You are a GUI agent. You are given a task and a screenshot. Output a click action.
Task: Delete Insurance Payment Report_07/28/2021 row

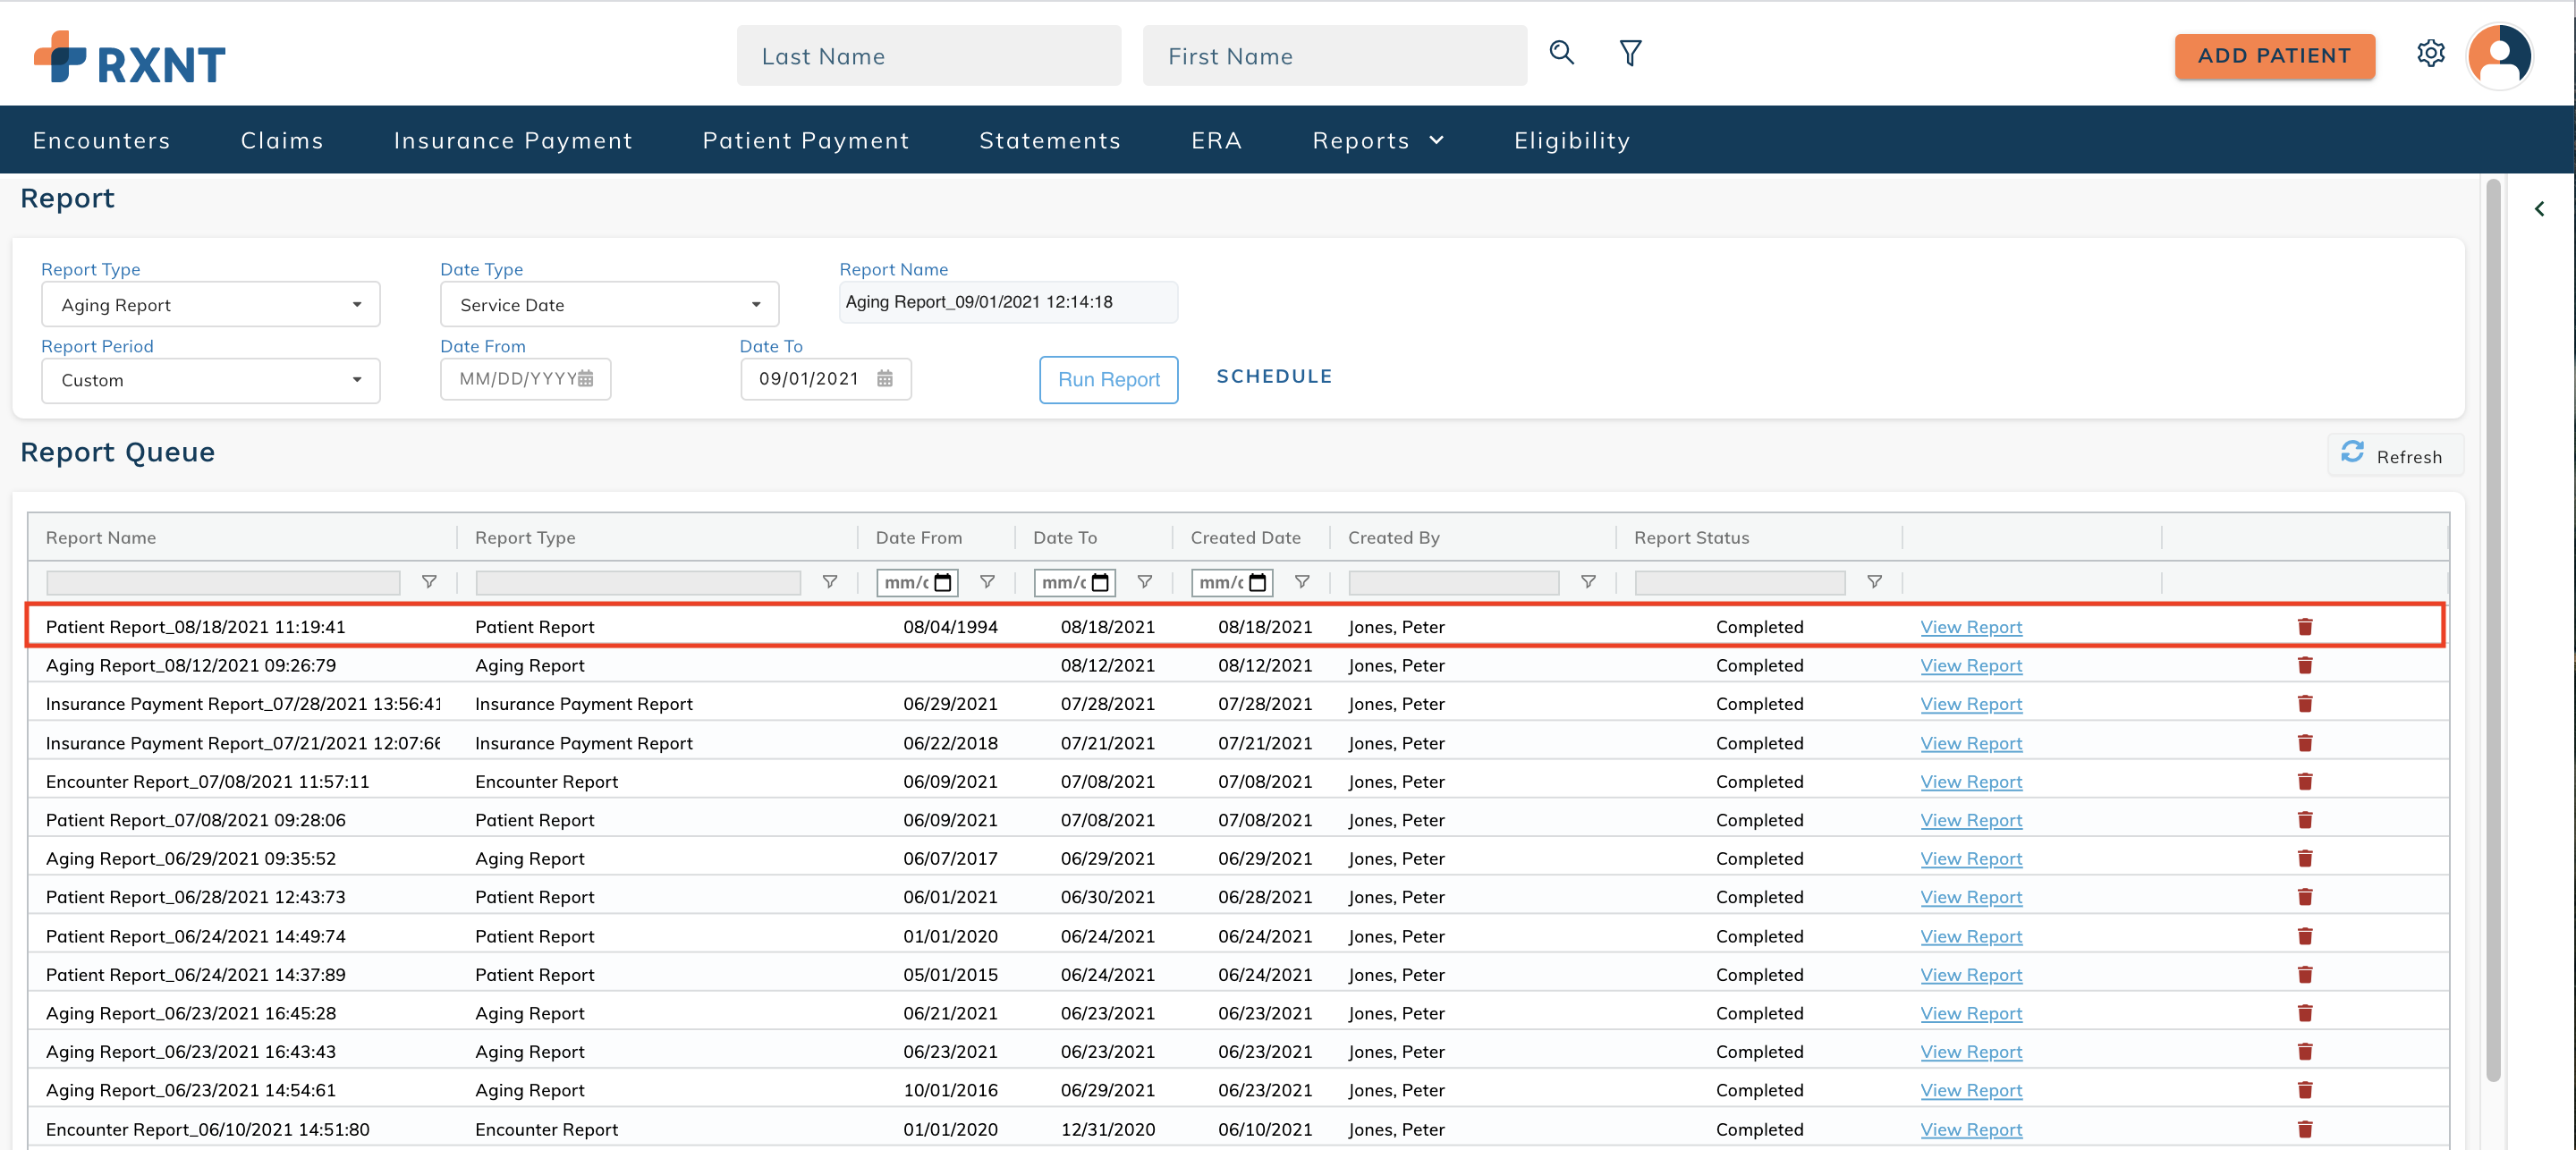pos(2305,704)
